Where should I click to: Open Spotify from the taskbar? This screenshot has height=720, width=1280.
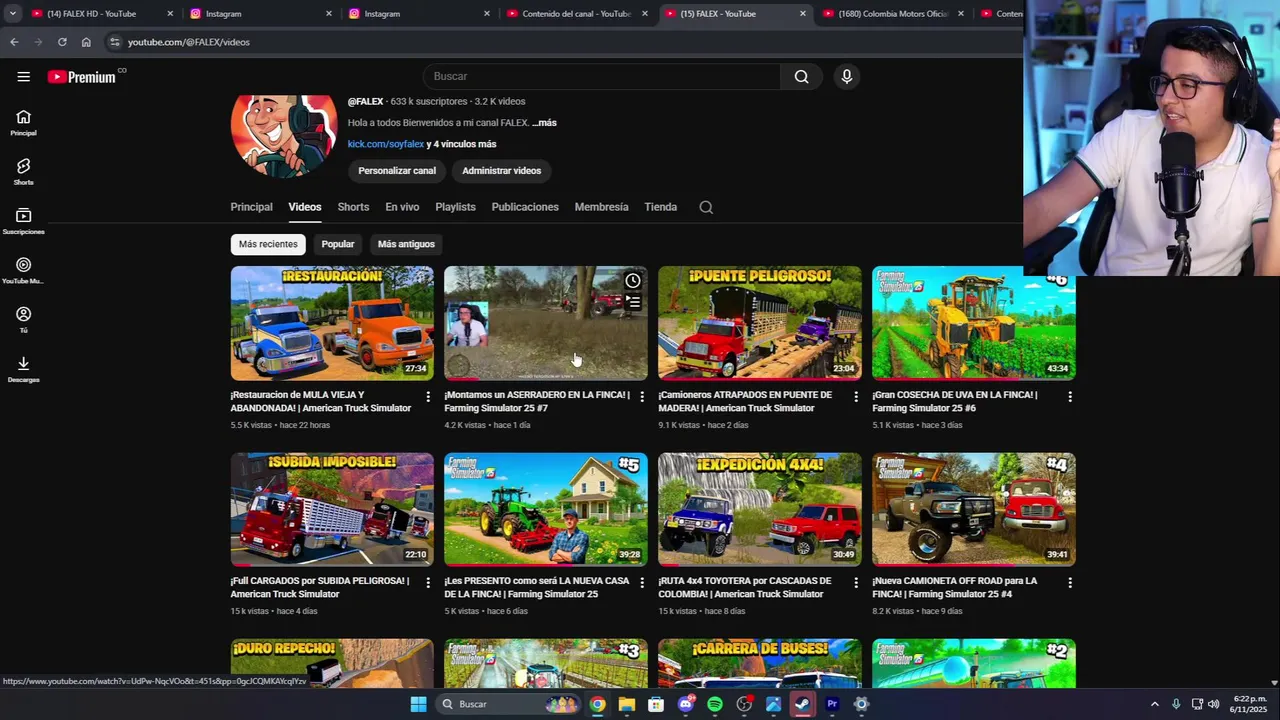[x=715, y=704]
